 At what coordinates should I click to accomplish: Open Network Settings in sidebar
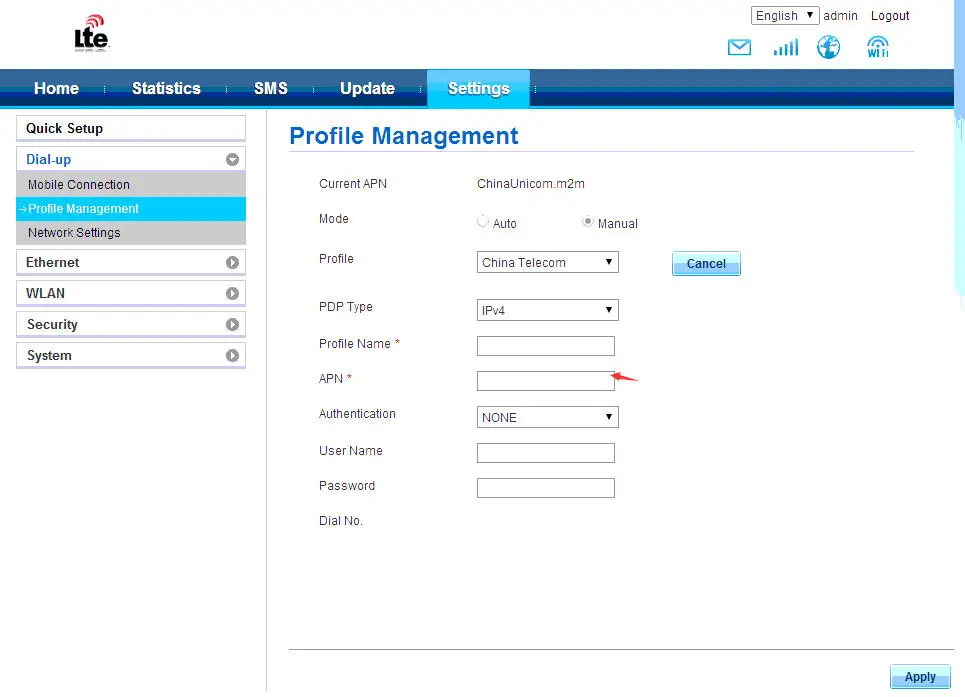[130, 233]
